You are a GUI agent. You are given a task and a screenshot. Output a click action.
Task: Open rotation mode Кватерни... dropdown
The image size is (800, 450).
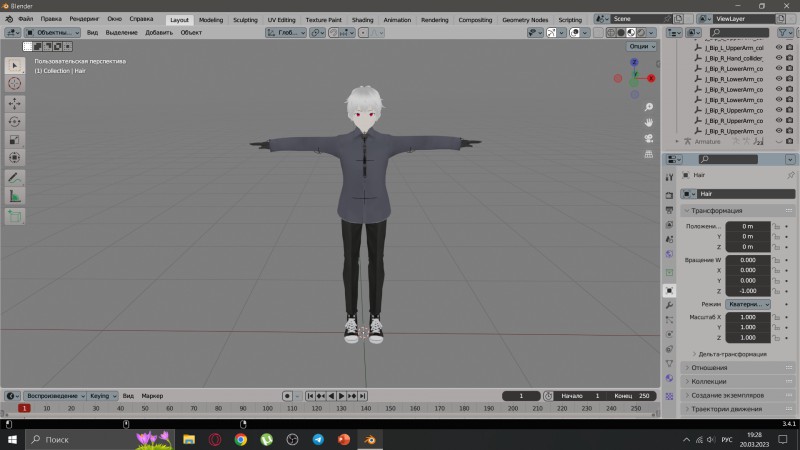pyautogui.click(x=748, y=304)
